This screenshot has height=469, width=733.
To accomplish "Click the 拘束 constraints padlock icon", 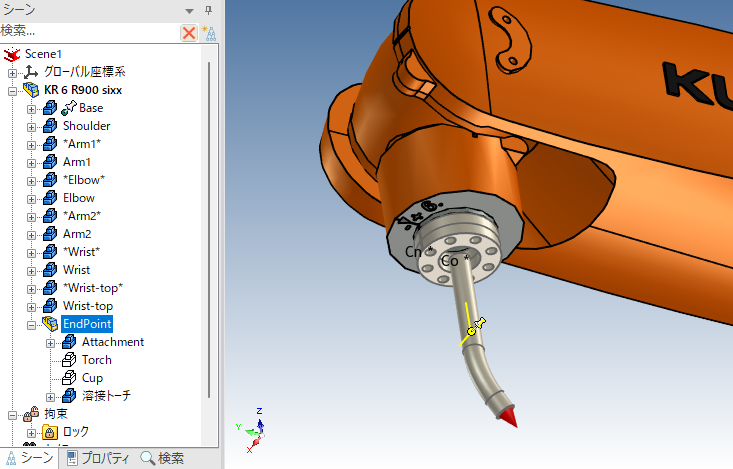I will (x=31, y=414).
